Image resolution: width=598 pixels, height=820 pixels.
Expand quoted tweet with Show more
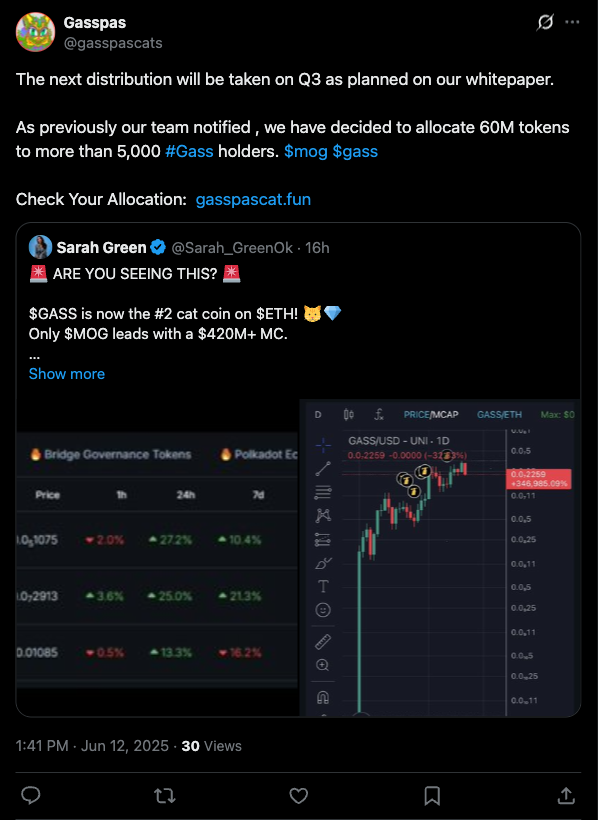click(x=66, y=374)
